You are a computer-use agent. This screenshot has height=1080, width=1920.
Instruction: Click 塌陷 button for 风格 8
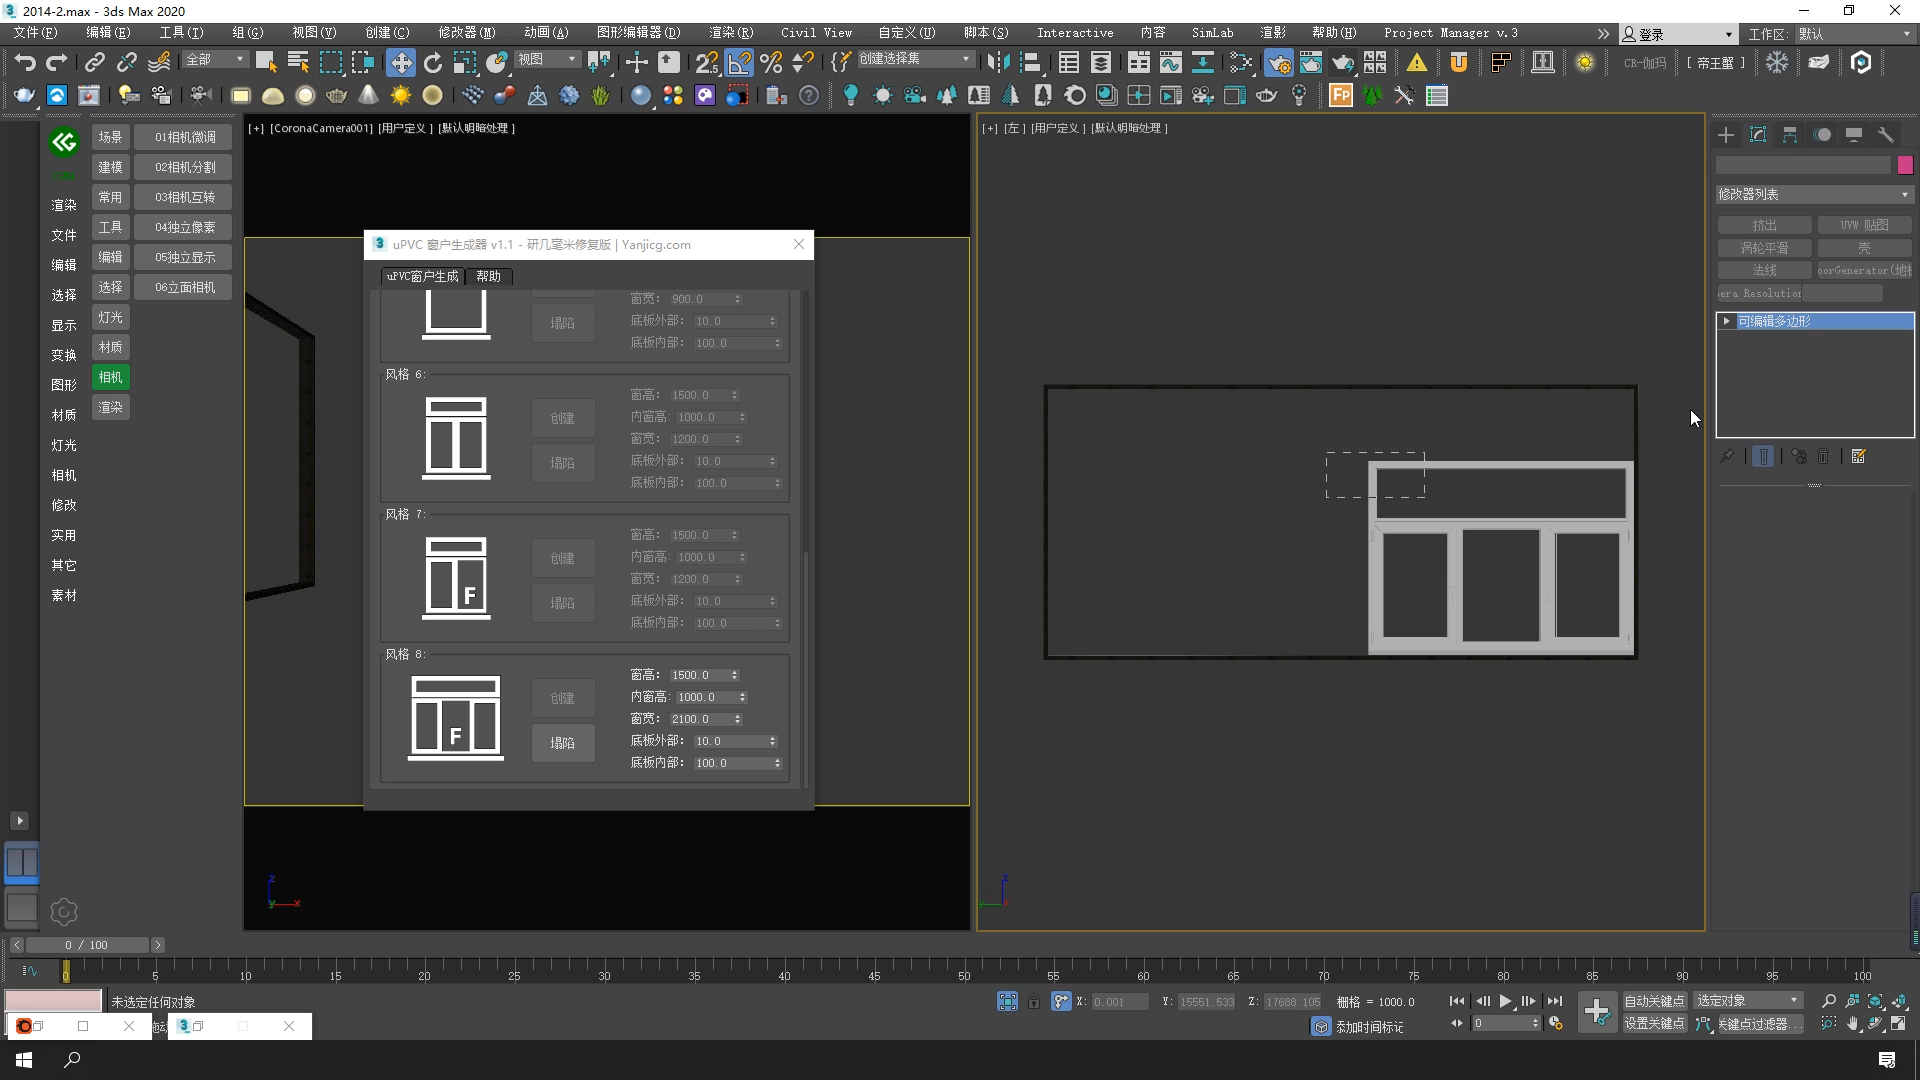(562, 743)
